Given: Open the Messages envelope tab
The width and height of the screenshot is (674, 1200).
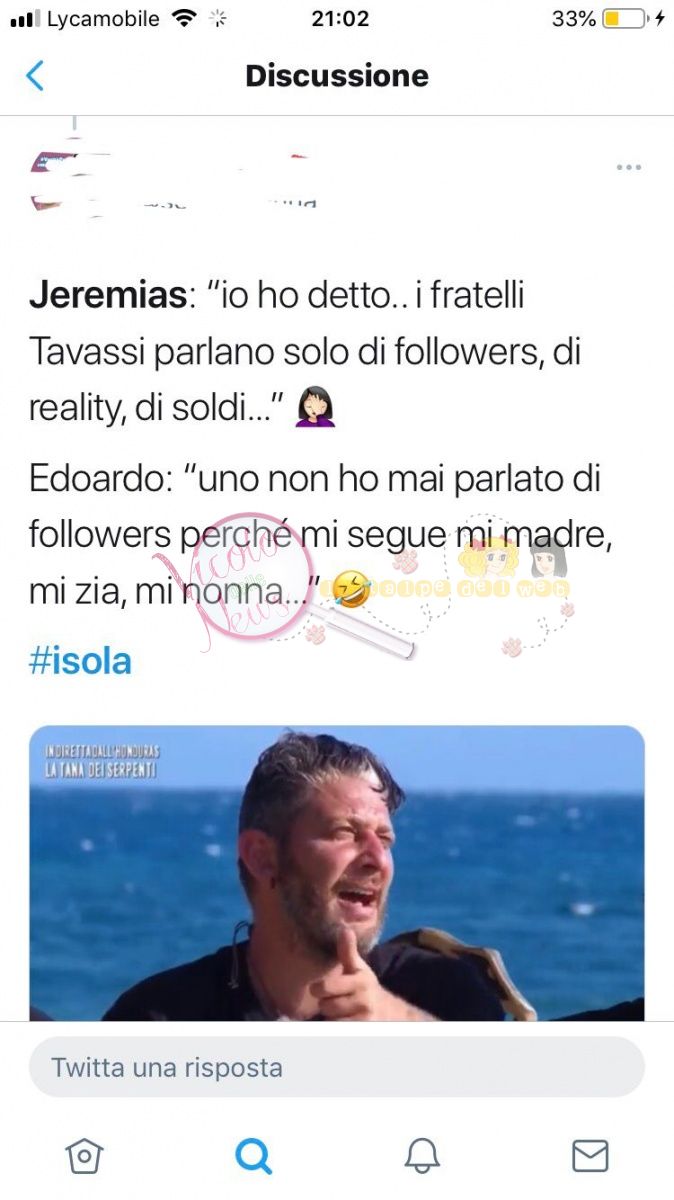Looking at the screenshot, I should tap(590, 1156).
